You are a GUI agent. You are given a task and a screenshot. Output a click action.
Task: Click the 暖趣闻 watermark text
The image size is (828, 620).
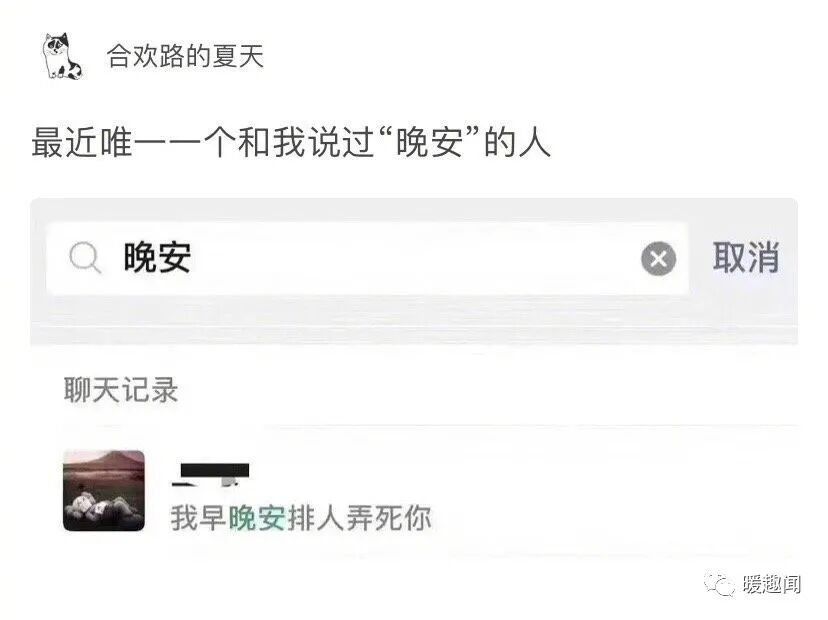[x=771, y=584]
